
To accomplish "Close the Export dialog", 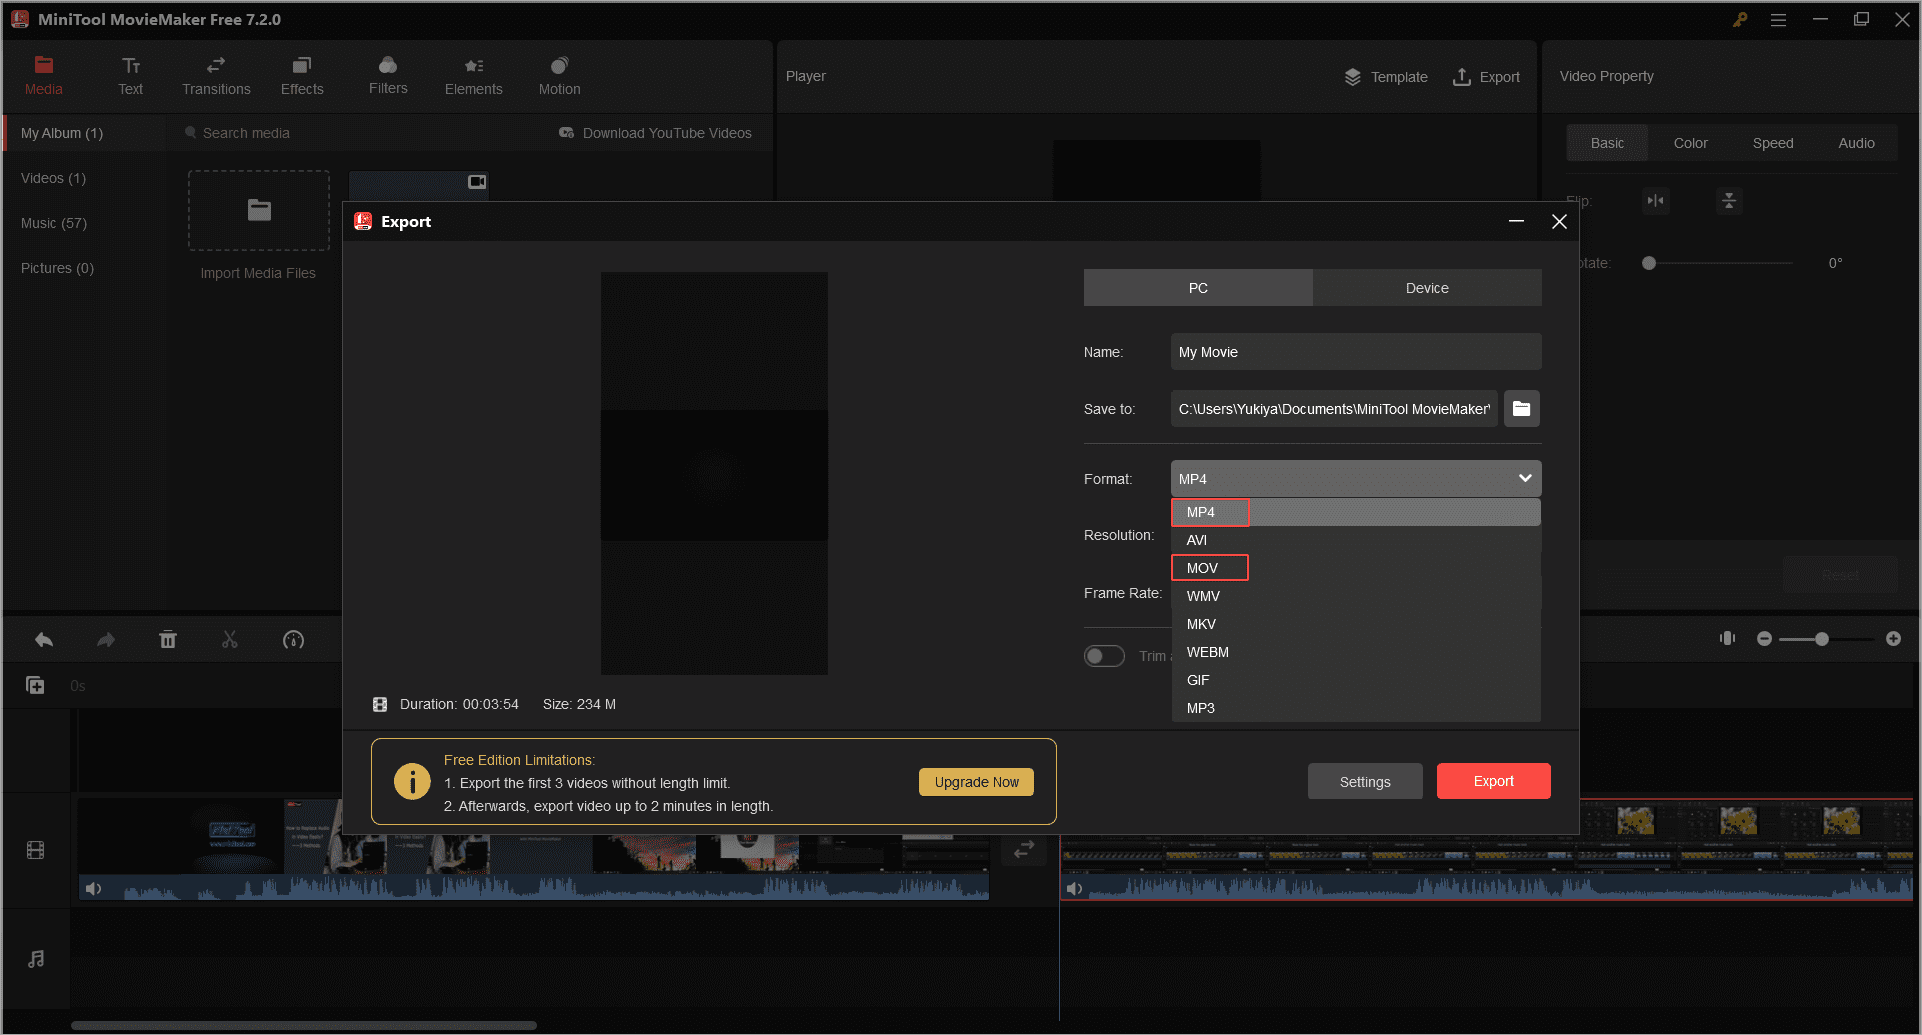I will tap(1559, 222).
